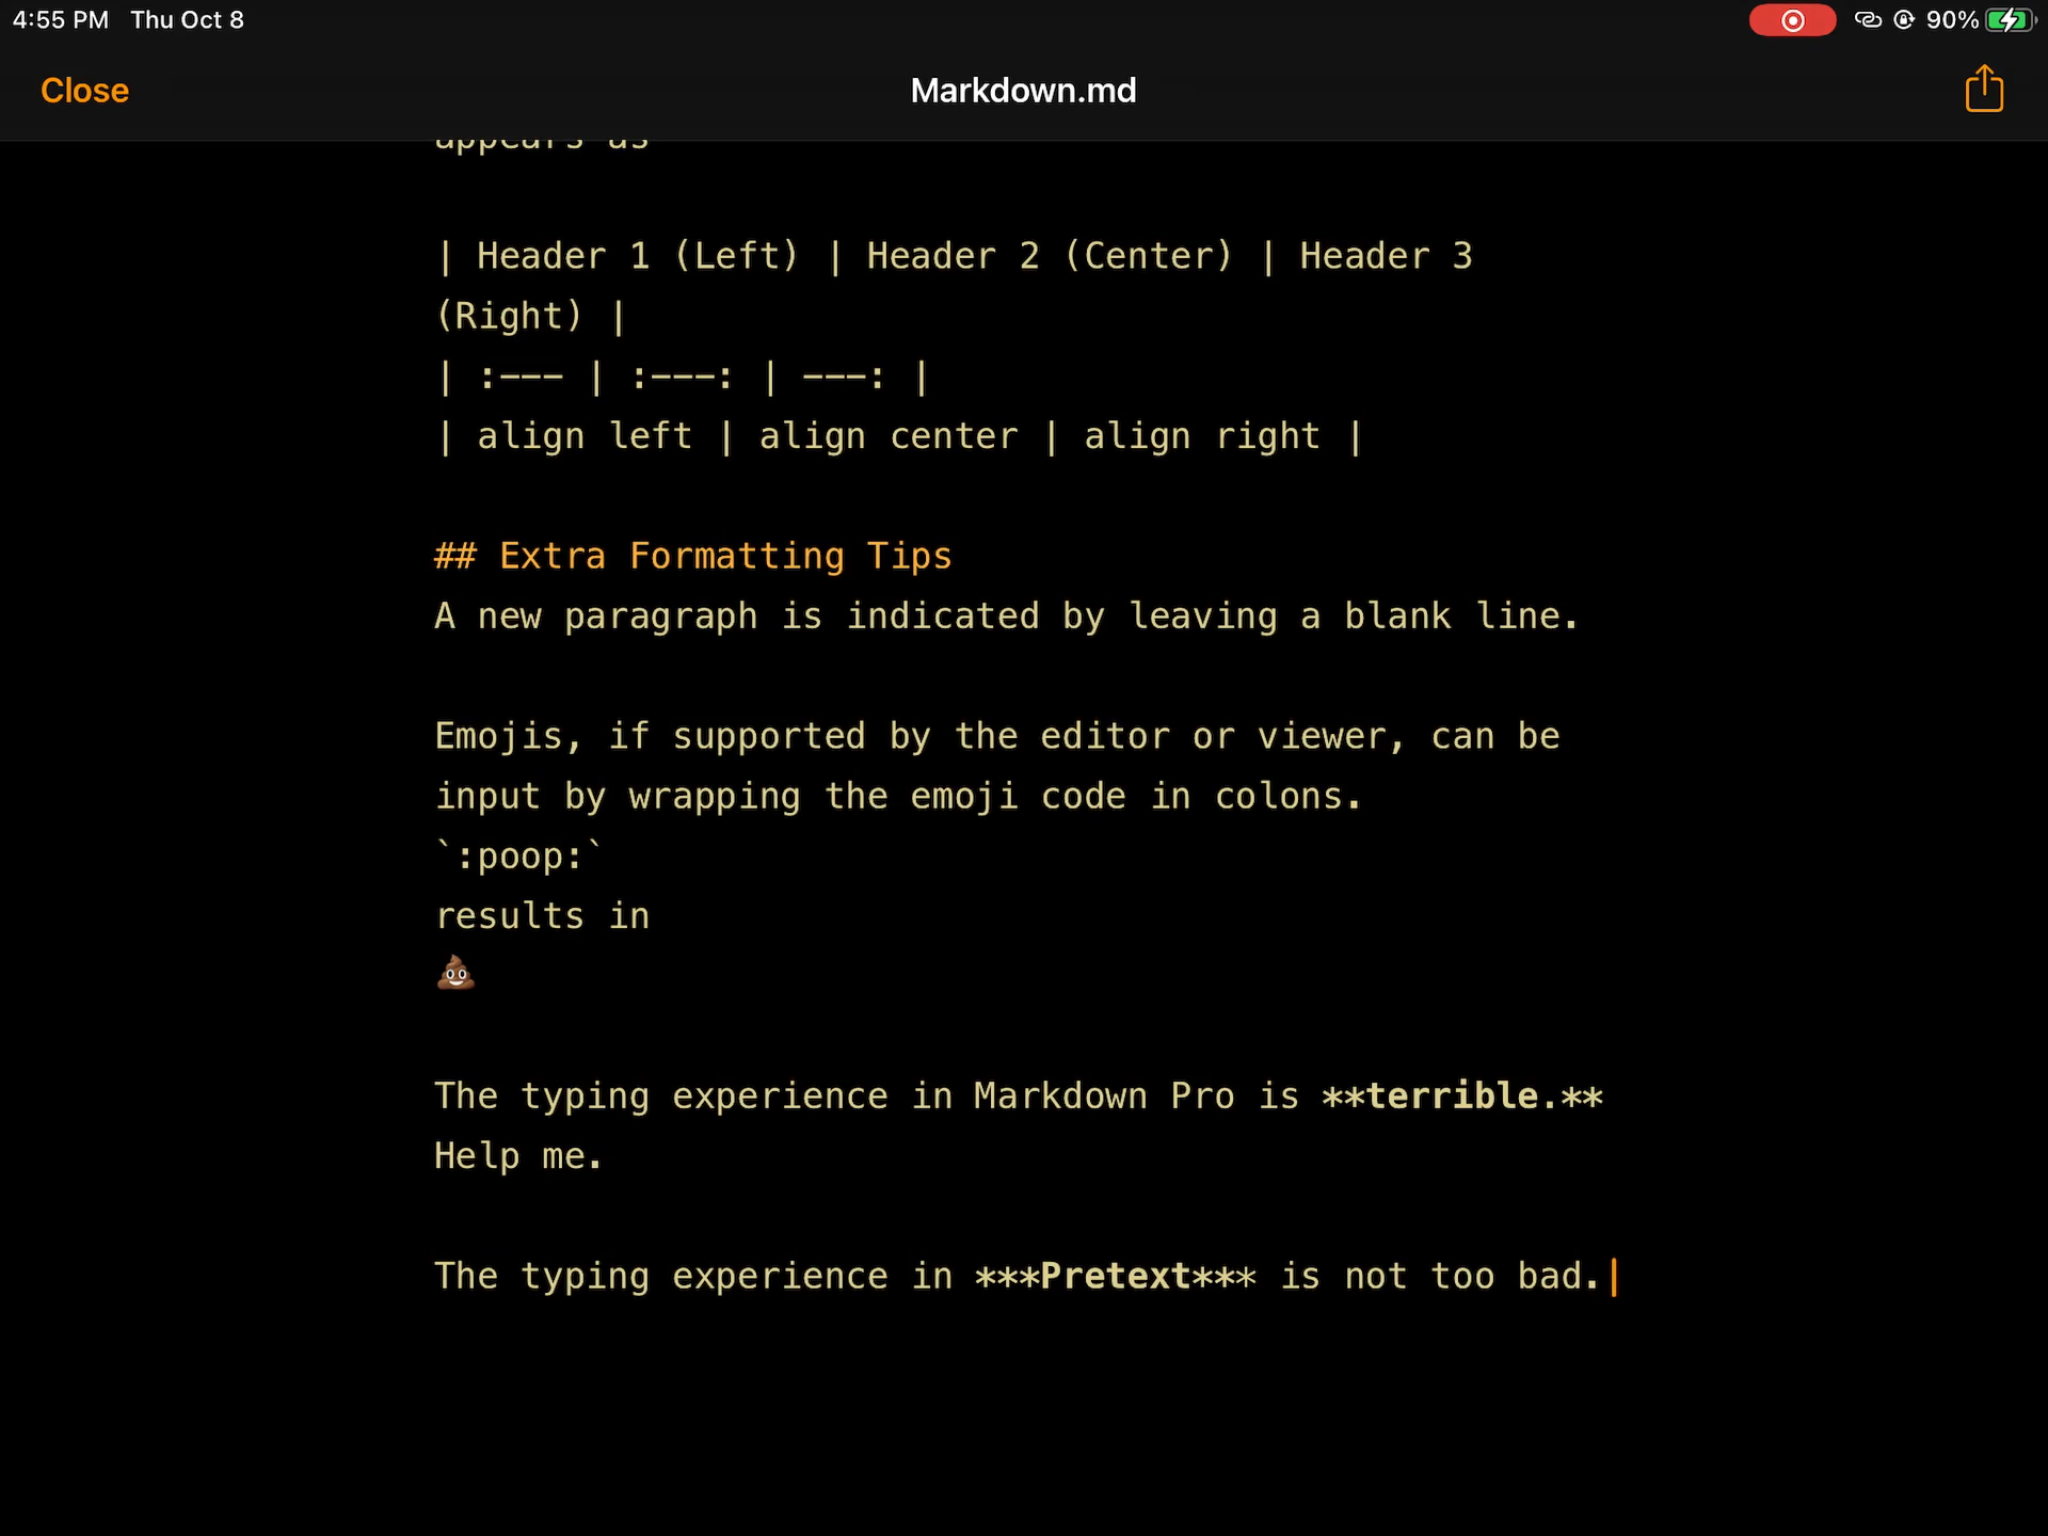Tap the Close button
Viewport: 2048px width, 1536px height.
[85, 91]
